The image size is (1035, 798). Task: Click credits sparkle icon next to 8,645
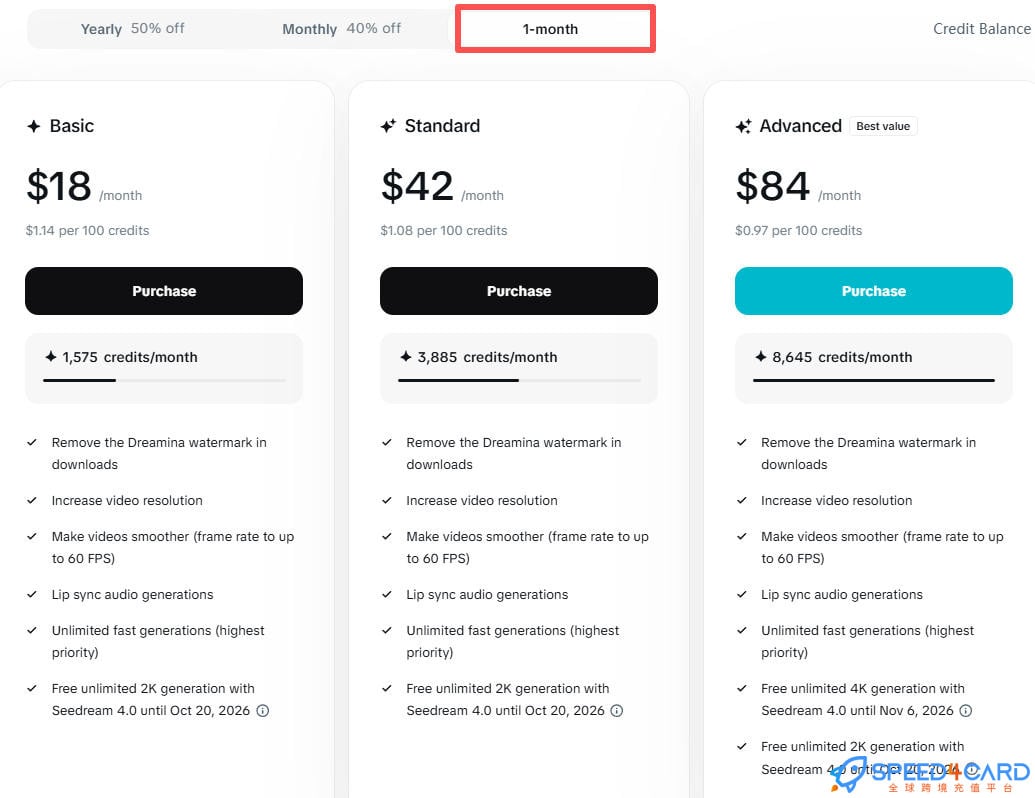(761, 357)
